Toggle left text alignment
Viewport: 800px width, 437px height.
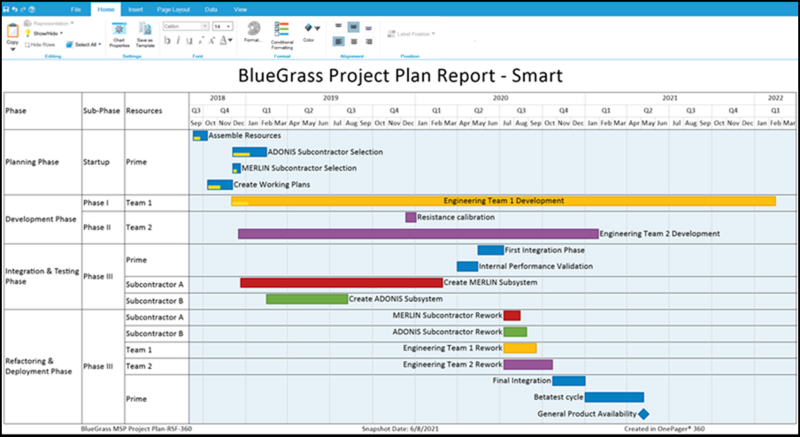pos(338,41)
